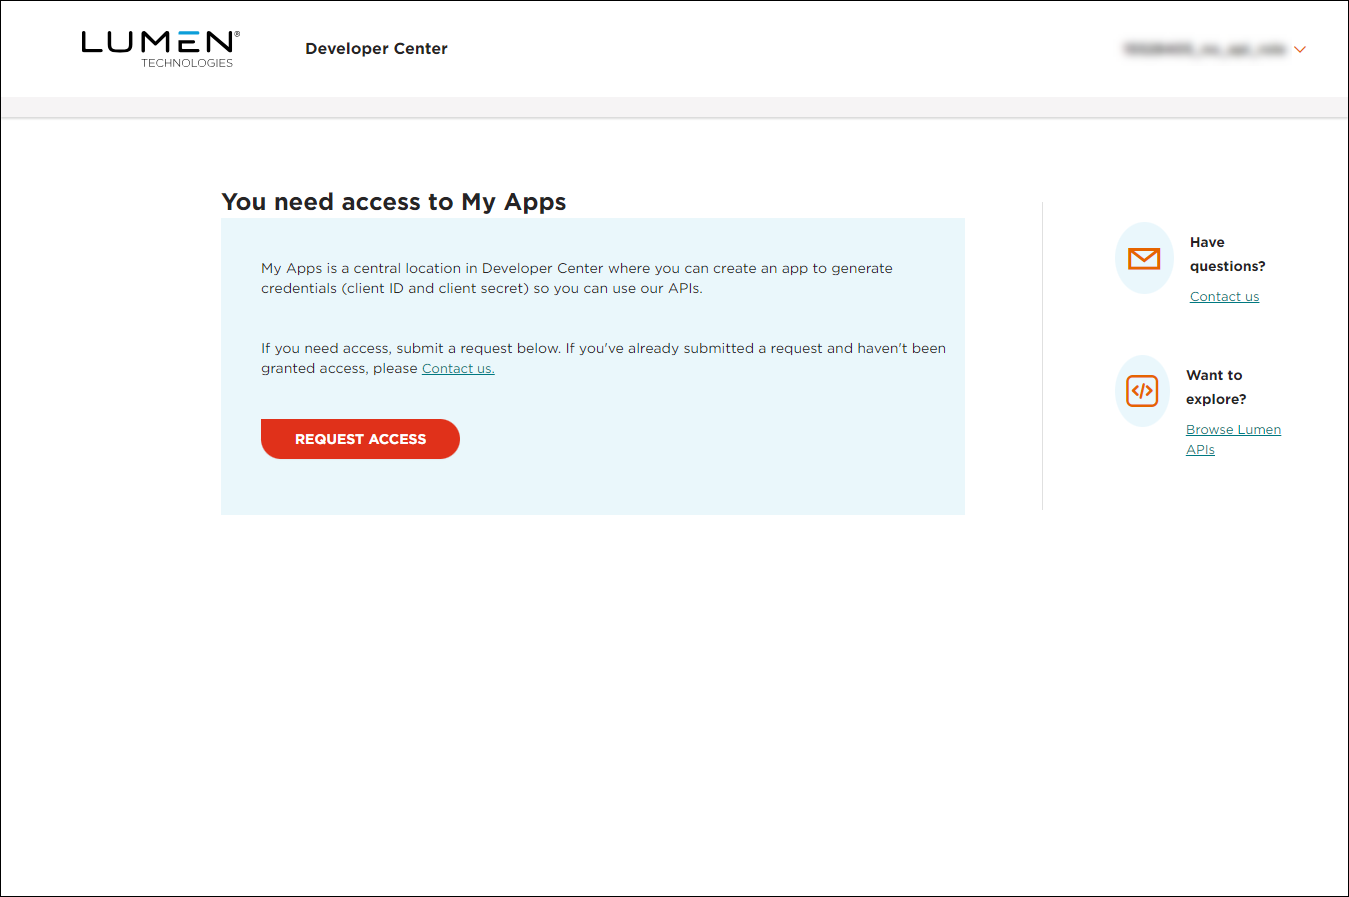Viewport: 1349px width, 897px height.
Task: Click the Want to explore? heading text
Action: click(1216, 387)
